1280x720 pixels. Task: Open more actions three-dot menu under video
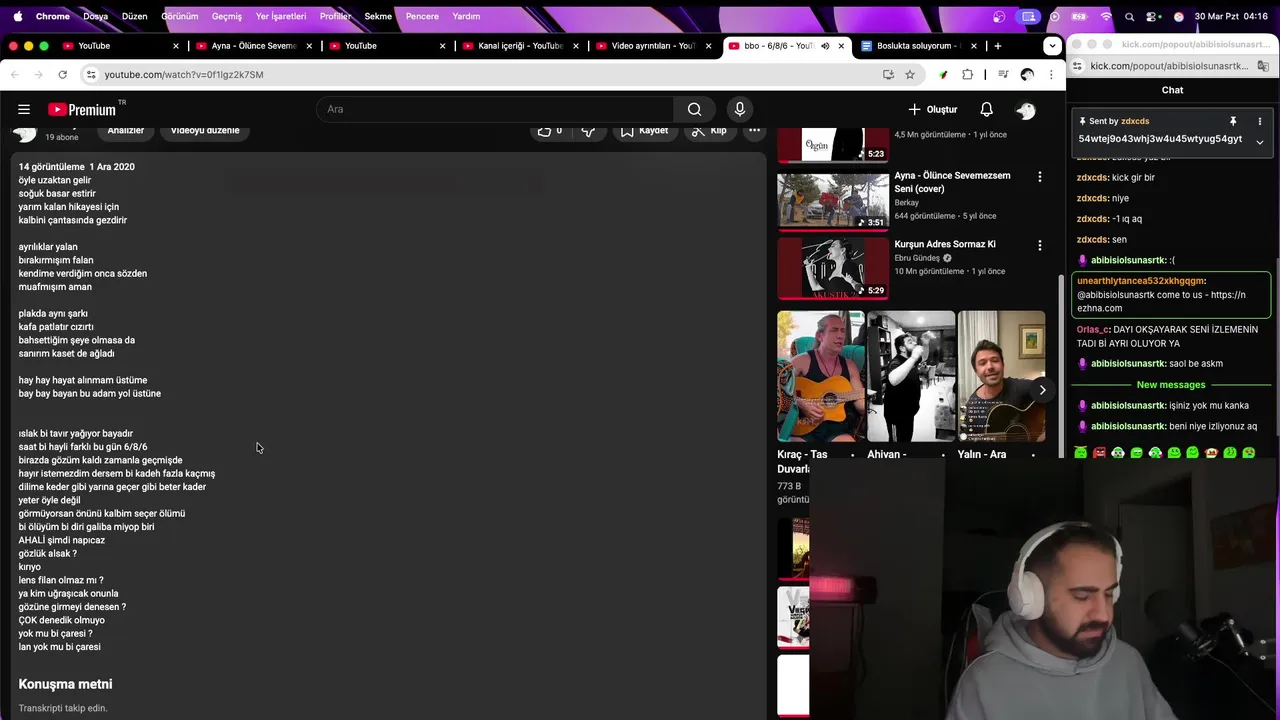(x=755, y=131)
